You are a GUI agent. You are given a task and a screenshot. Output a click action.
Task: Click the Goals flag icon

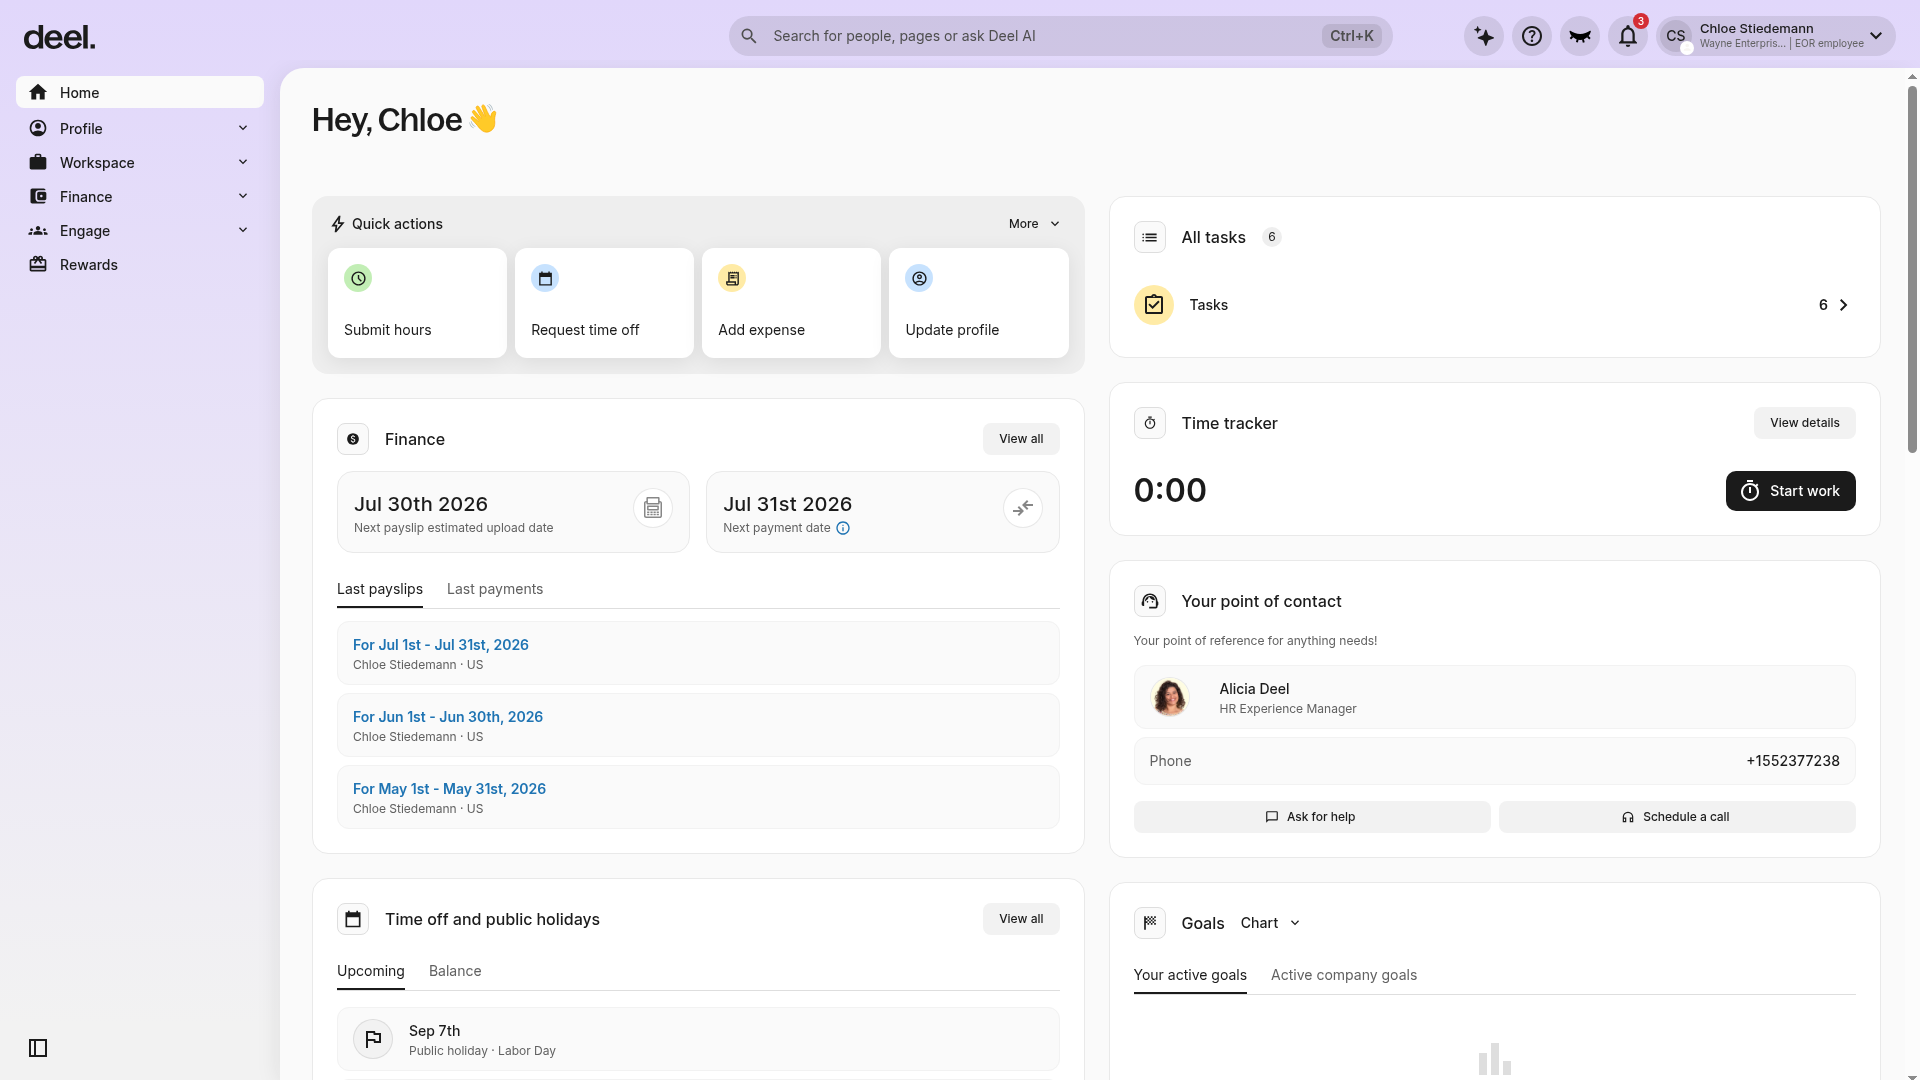point(1150,923)
